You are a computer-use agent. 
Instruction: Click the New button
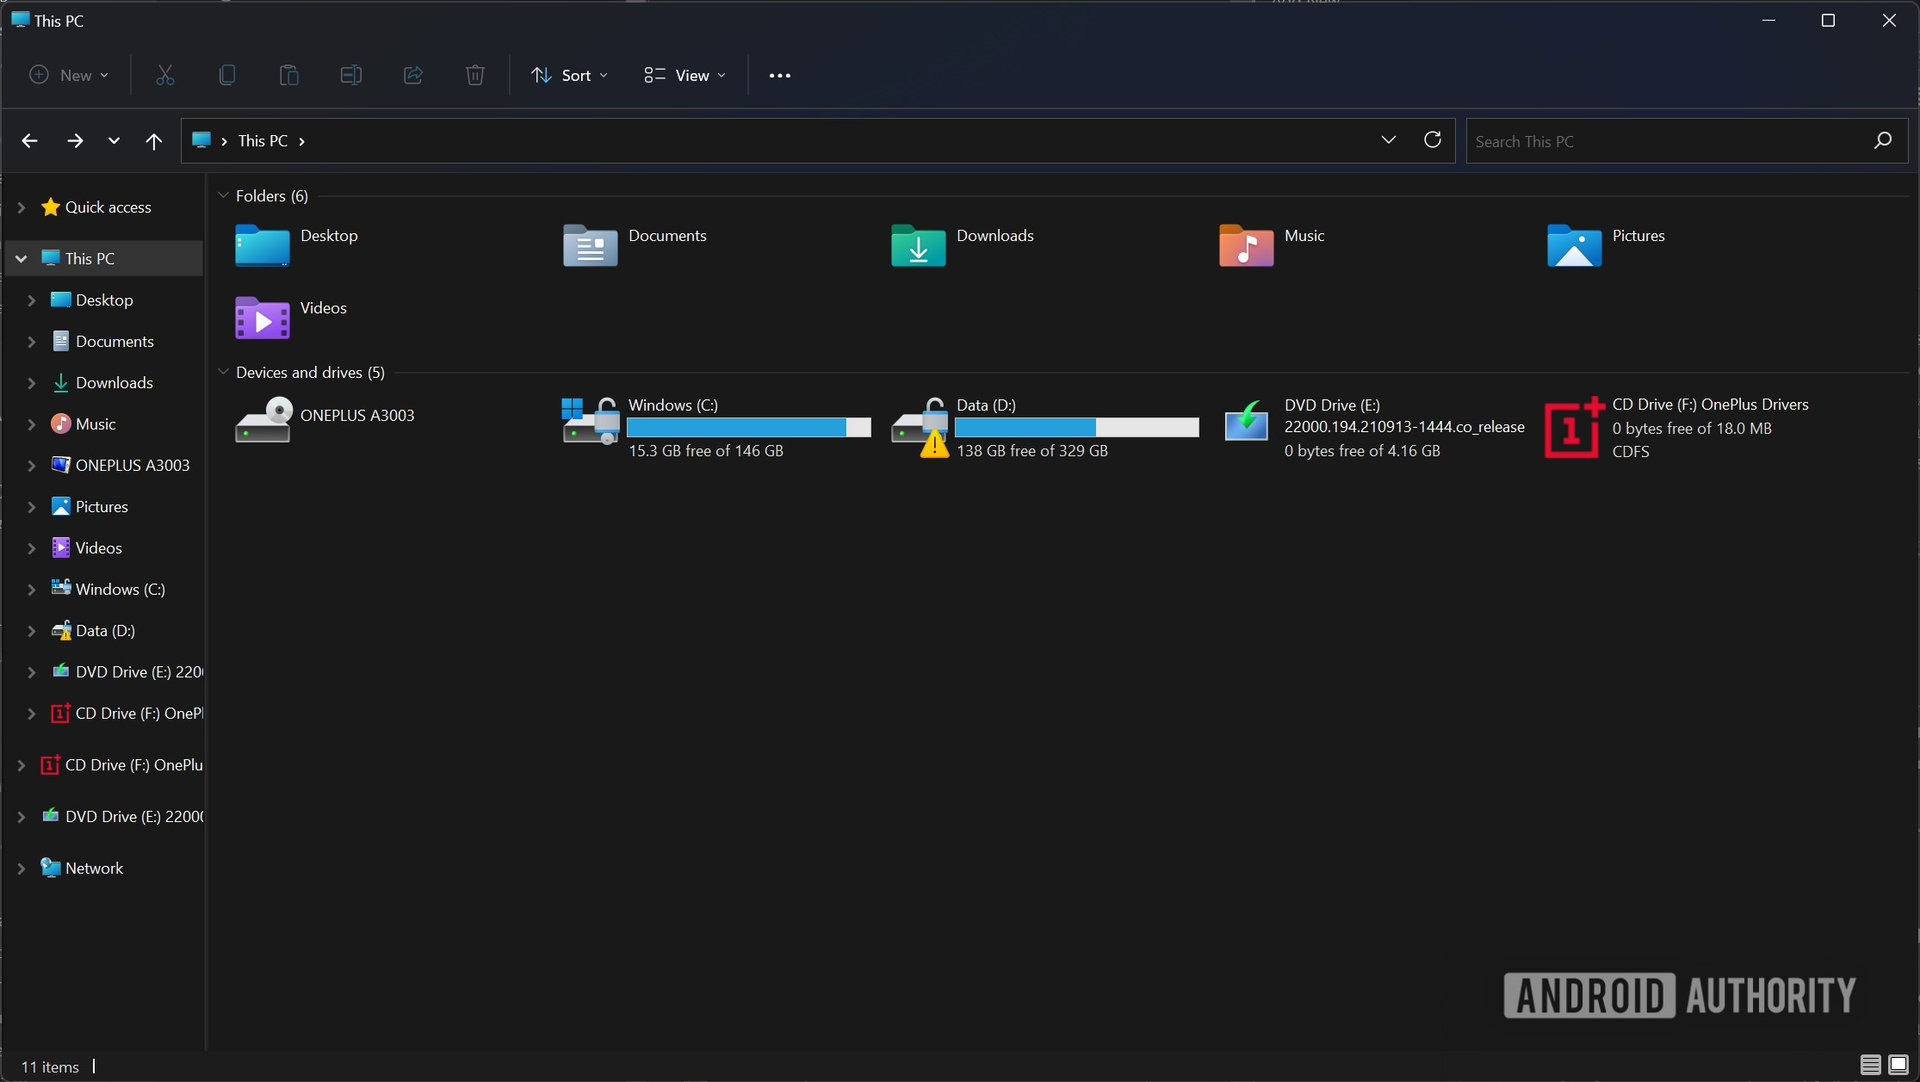(69, 75)
